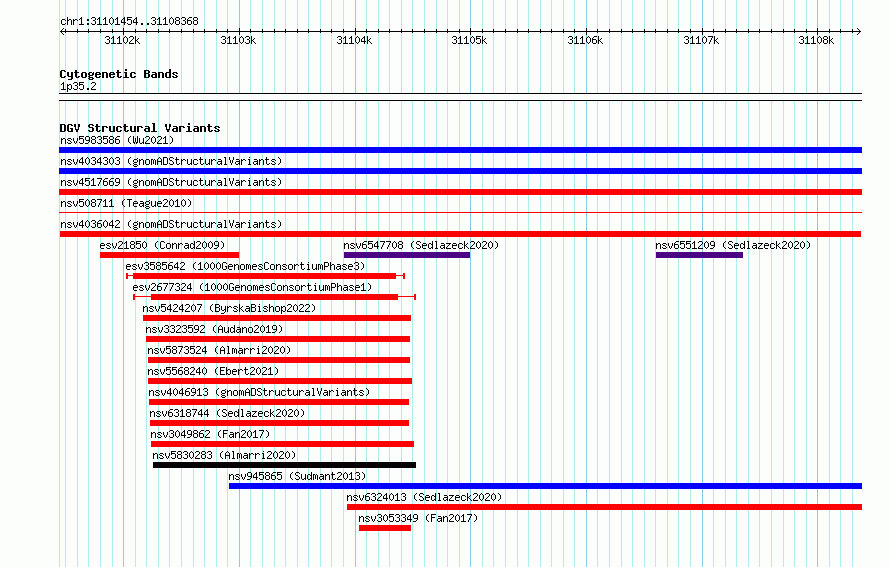The width and height of the screenshot is (890, 567).
Task: Open nsv6547708 (Sedlazeck2020) label
Action: tap(421, 245)
